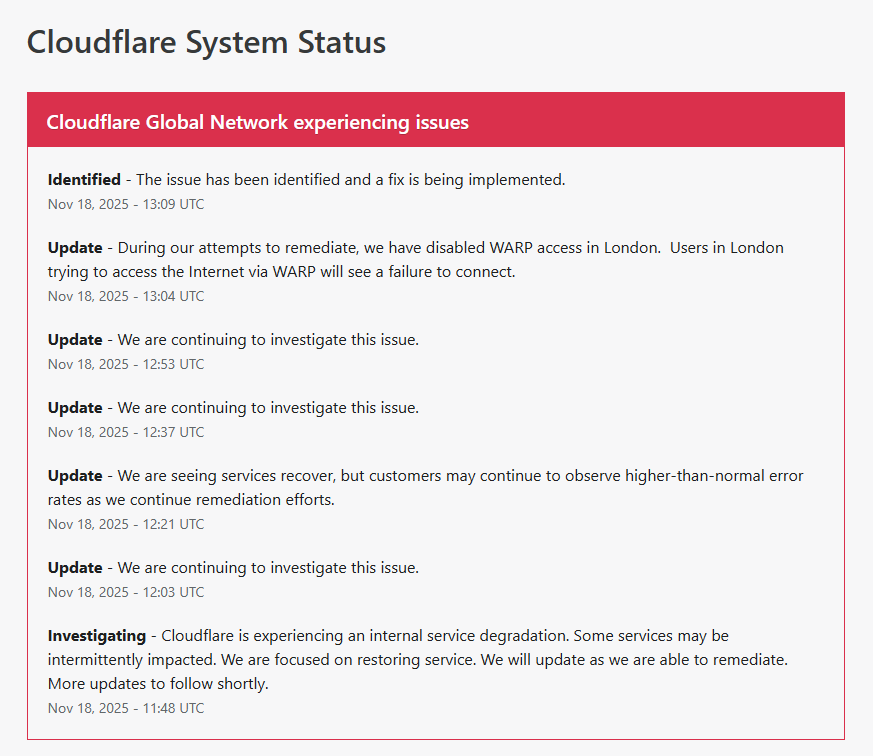The height and width of the screenshot is (756, 873).
Task: Click the Cloudflare System Status heading
Action: pyautogui.click(x=206, y=43)
